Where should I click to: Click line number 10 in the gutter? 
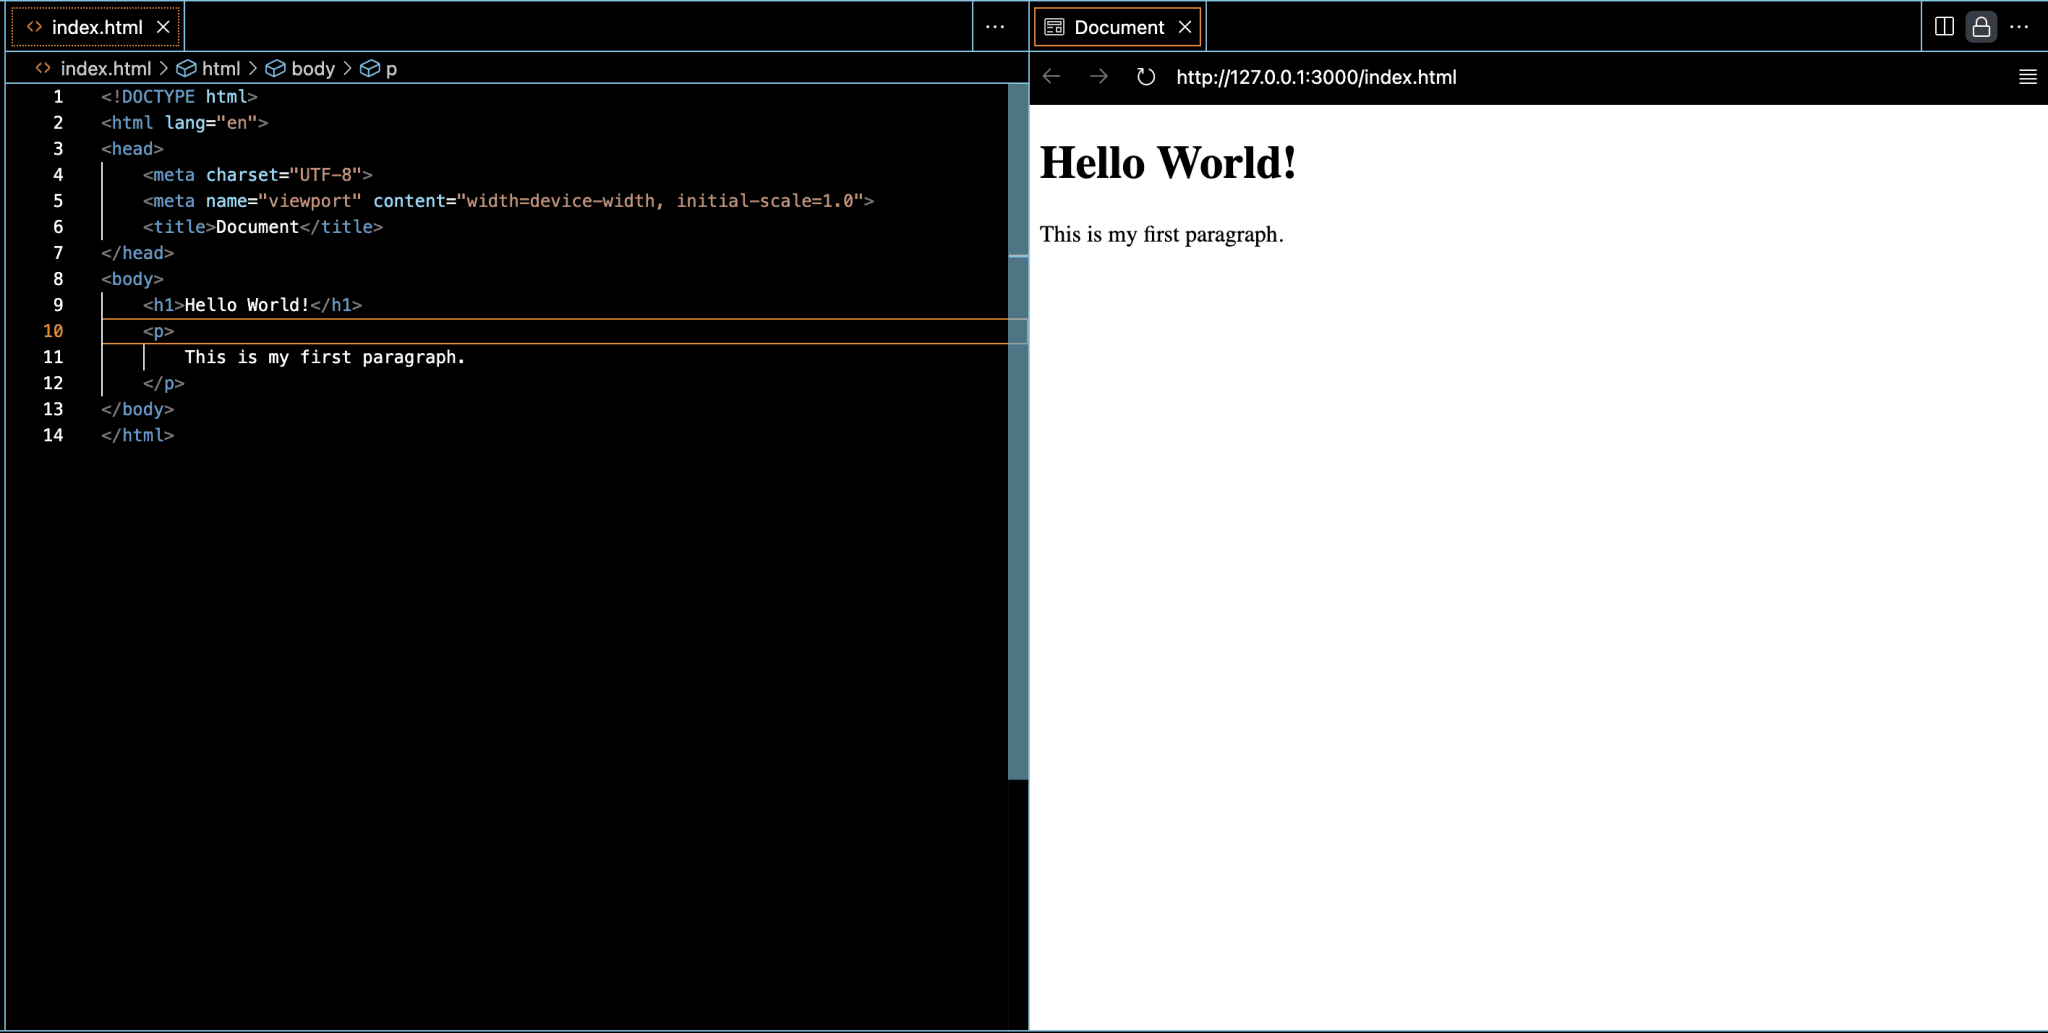point(53,331)
